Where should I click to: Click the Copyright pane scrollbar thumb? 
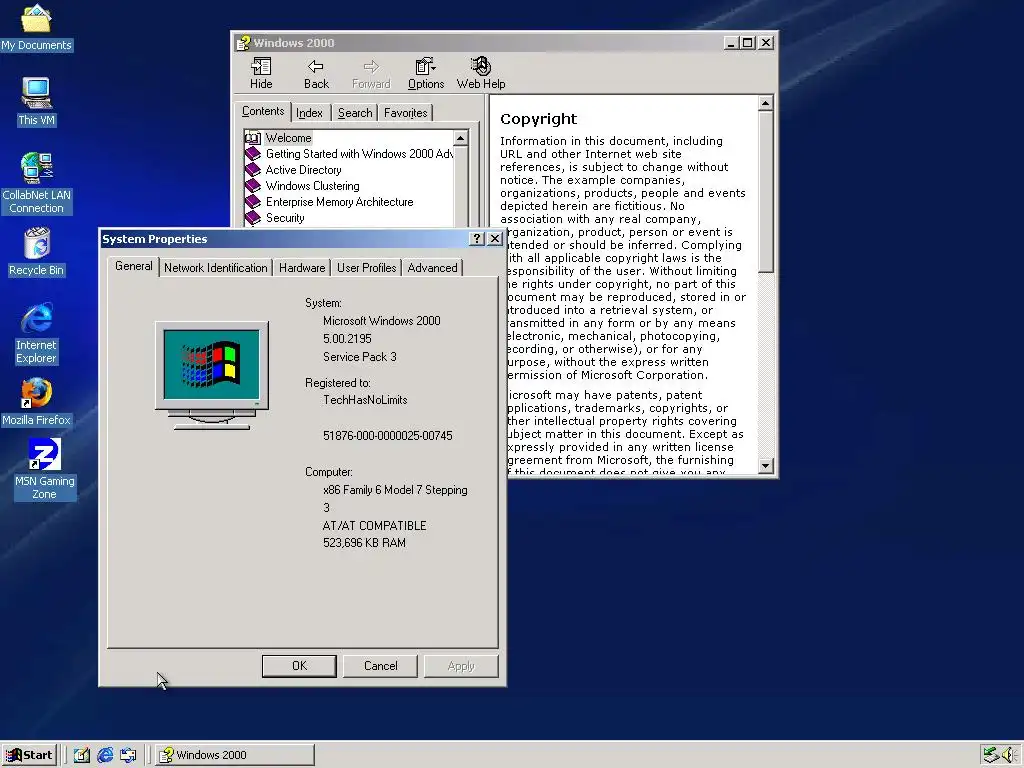(766, 191)
